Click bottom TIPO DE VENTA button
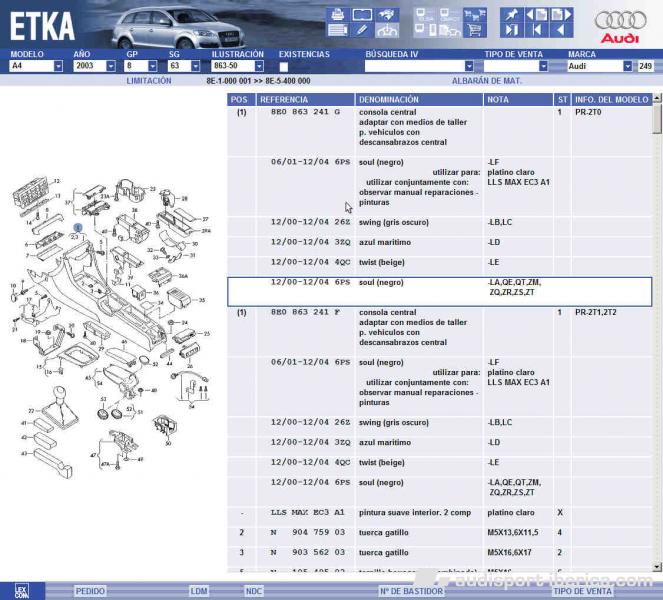This screenshot has width=663, height=600. pos(582,591)
